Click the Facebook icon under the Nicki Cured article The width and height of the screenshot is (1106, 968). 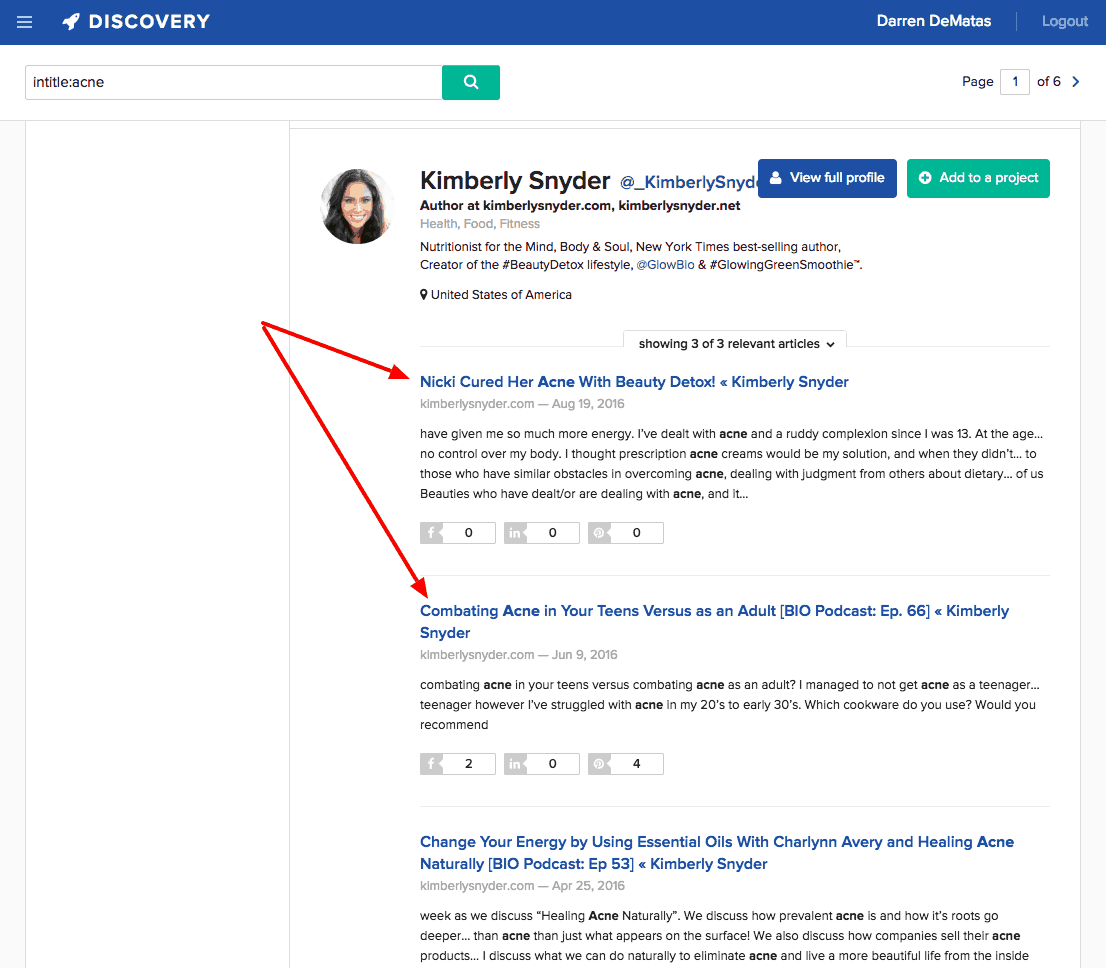click(432, 532)
